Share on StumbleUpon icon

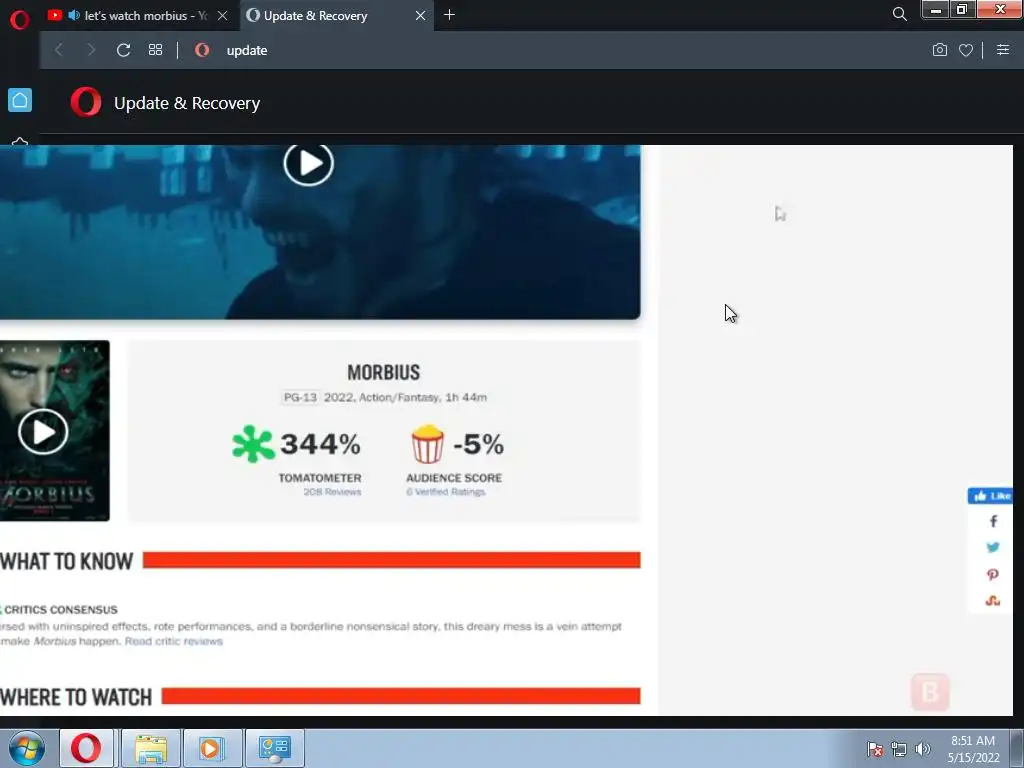pyautogui.click(x=993, y=601)
